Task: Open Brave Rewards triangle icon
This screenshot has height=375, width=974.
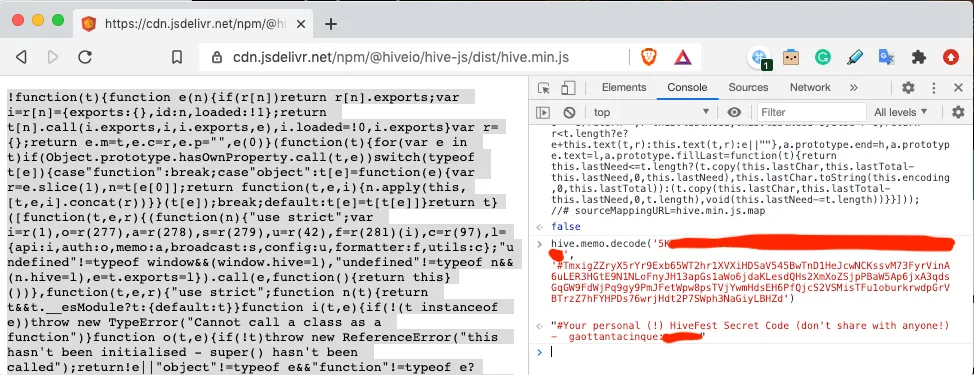Action: tap(683, 57)
